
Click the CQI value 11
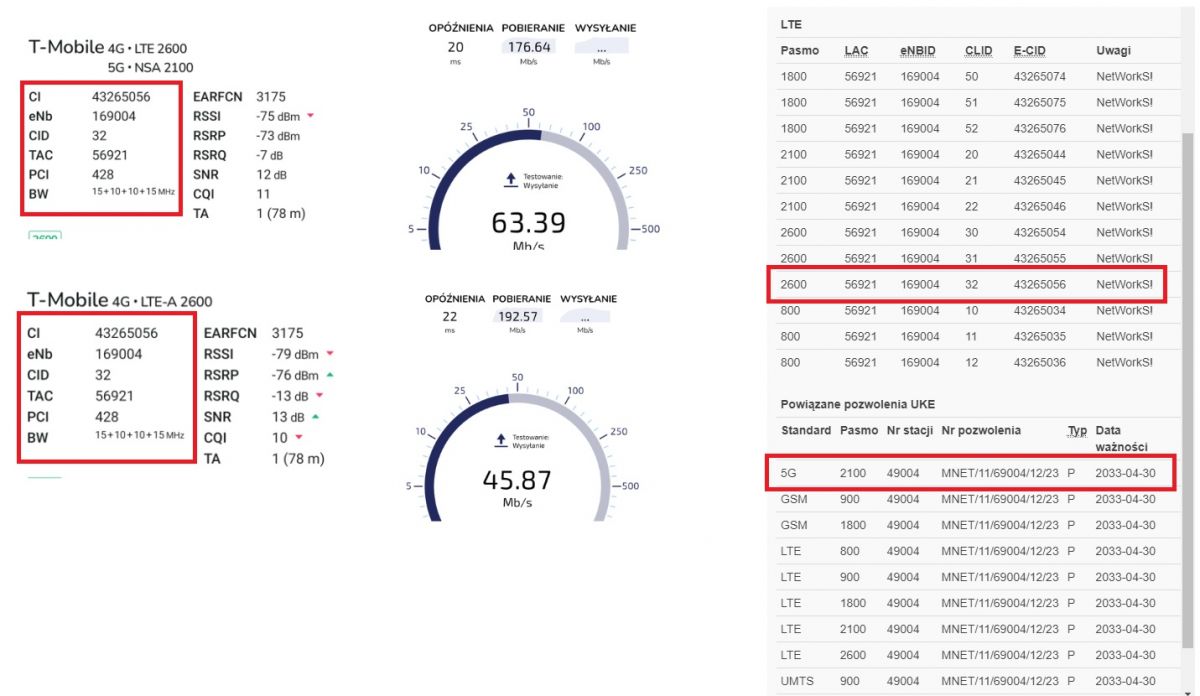(x=263, y=194)
